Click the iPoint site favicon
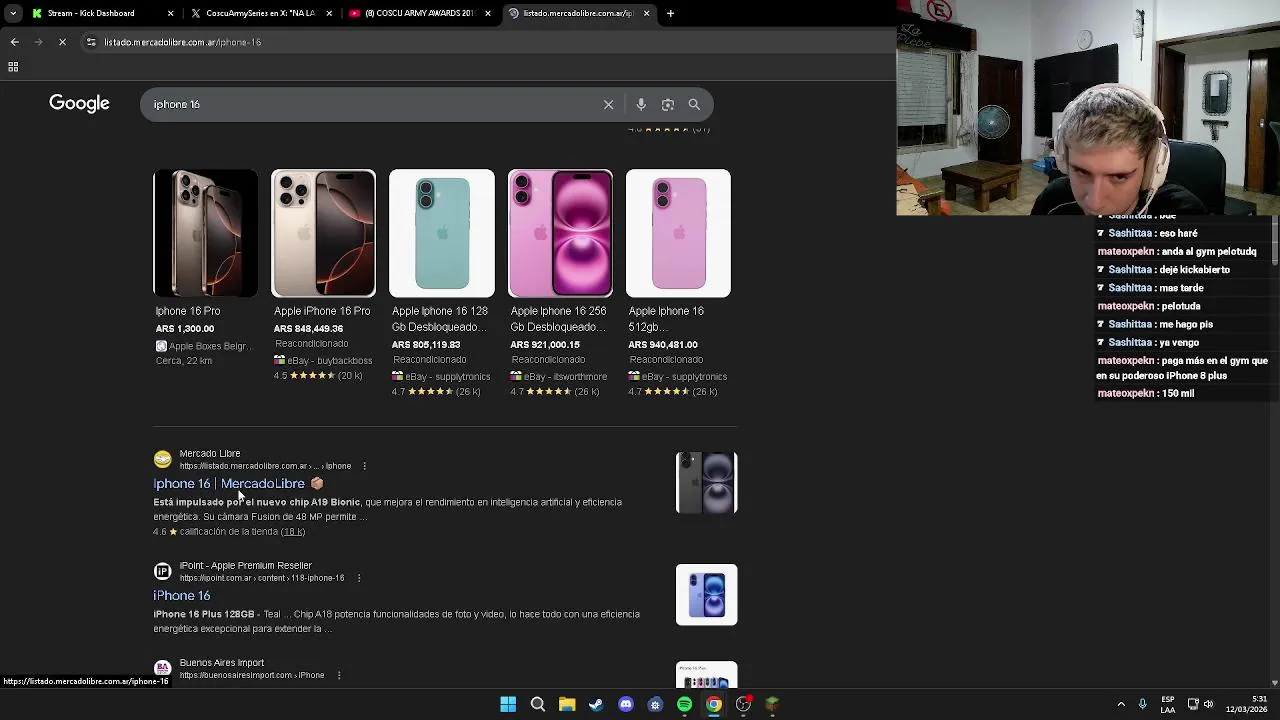 (x=162, y=571)
